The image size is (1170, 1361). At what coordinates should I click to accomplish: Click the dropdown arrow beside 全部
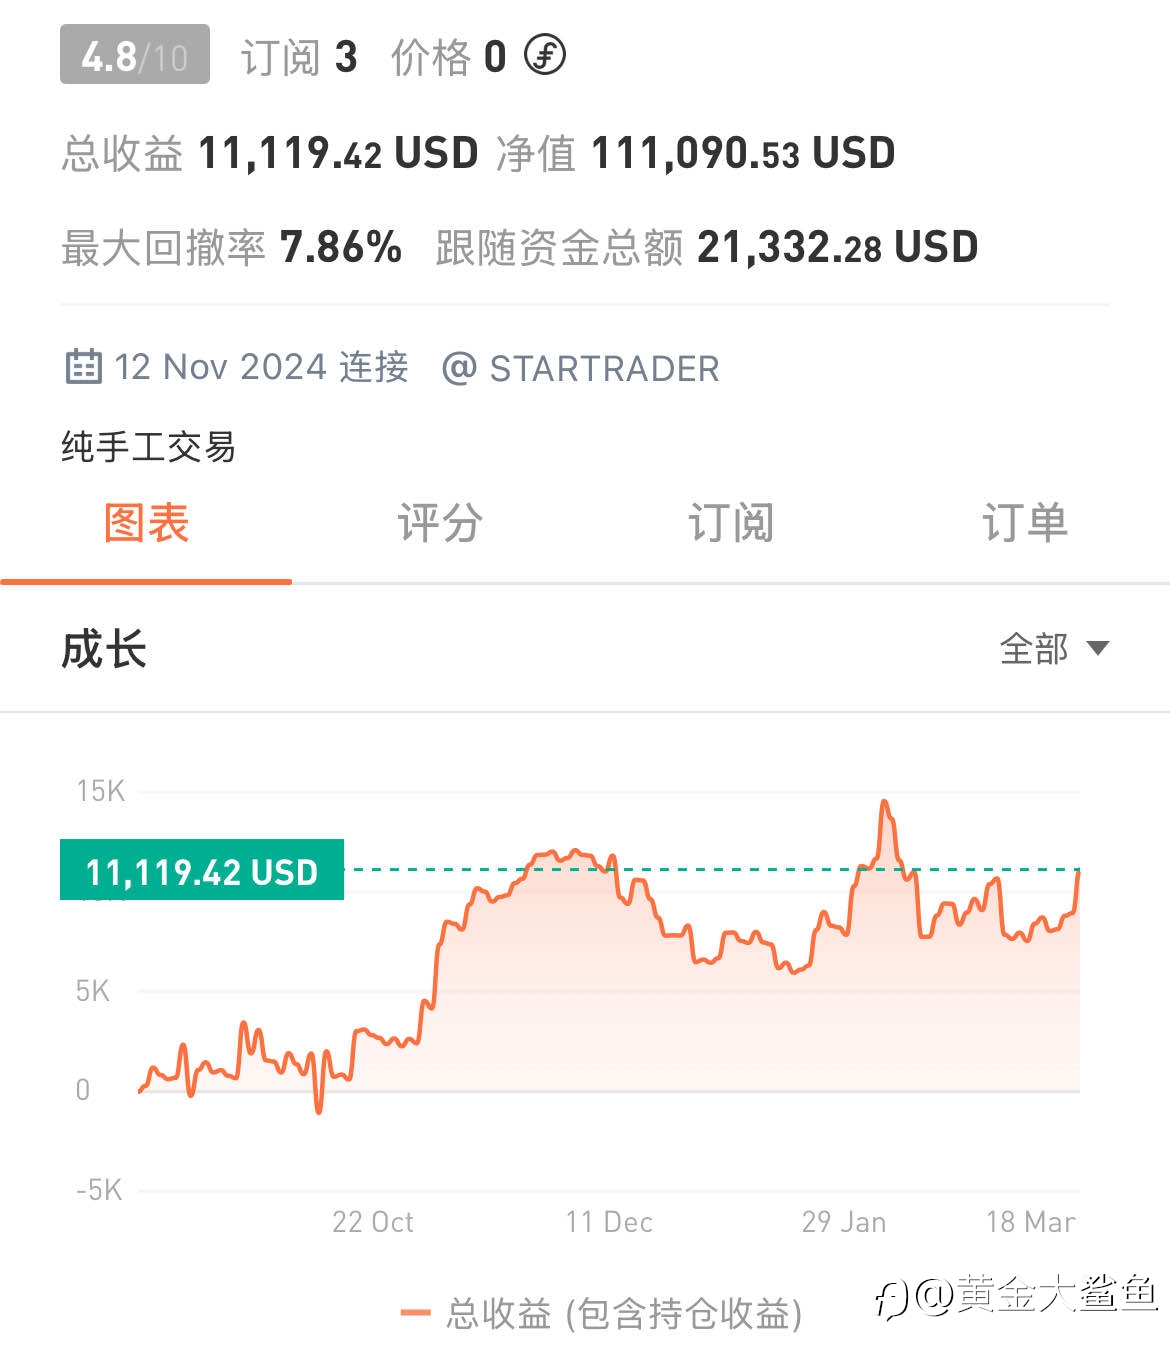1097,648
